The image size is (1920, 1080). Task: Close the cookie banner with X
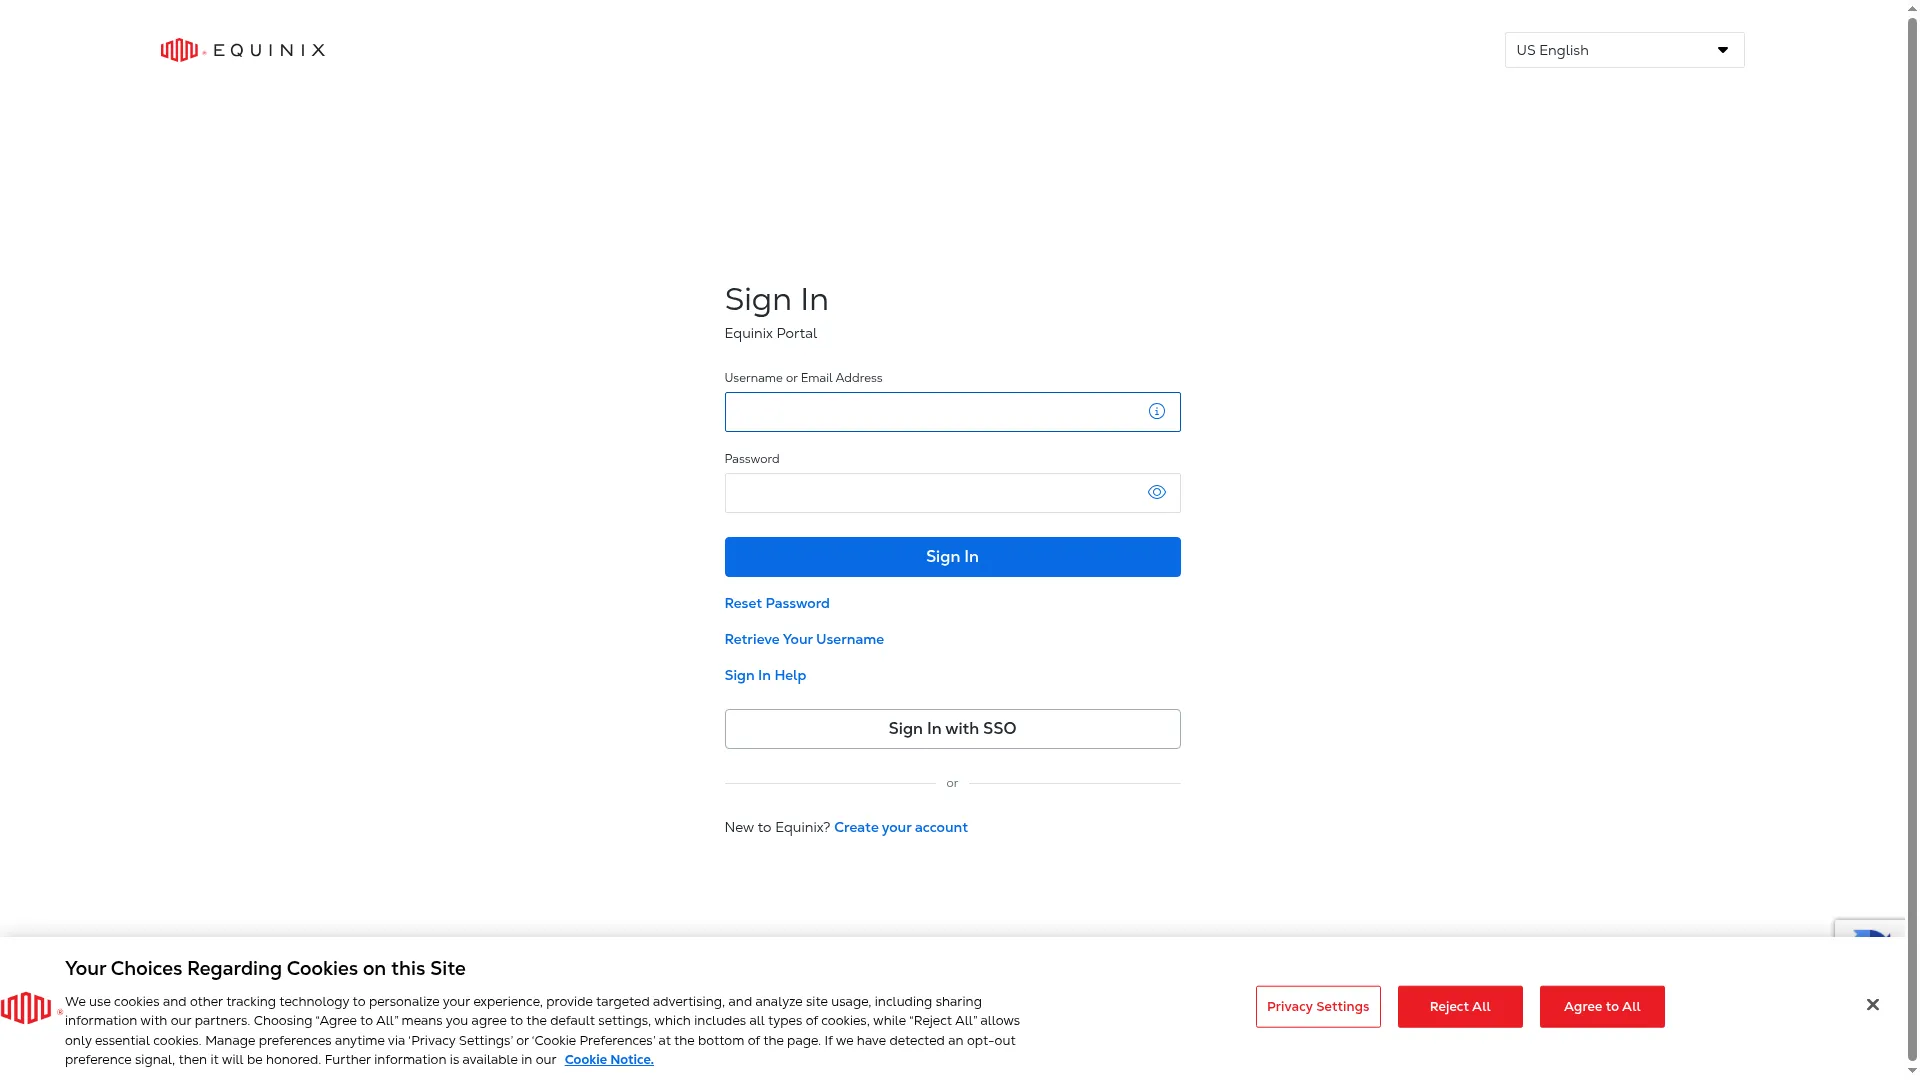click(1873, 1004)
